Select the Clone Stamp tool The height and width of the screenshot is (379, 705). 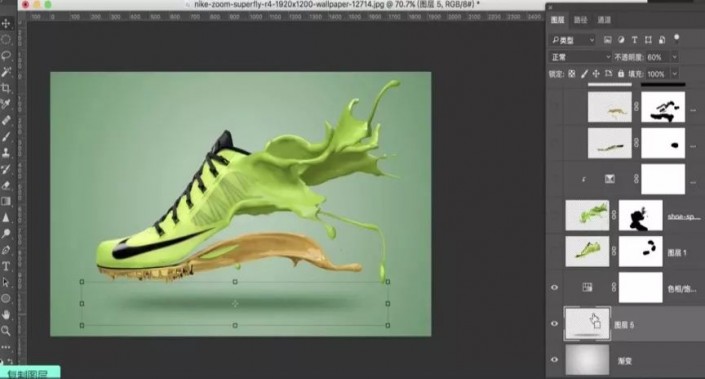[x=6, y=153]
